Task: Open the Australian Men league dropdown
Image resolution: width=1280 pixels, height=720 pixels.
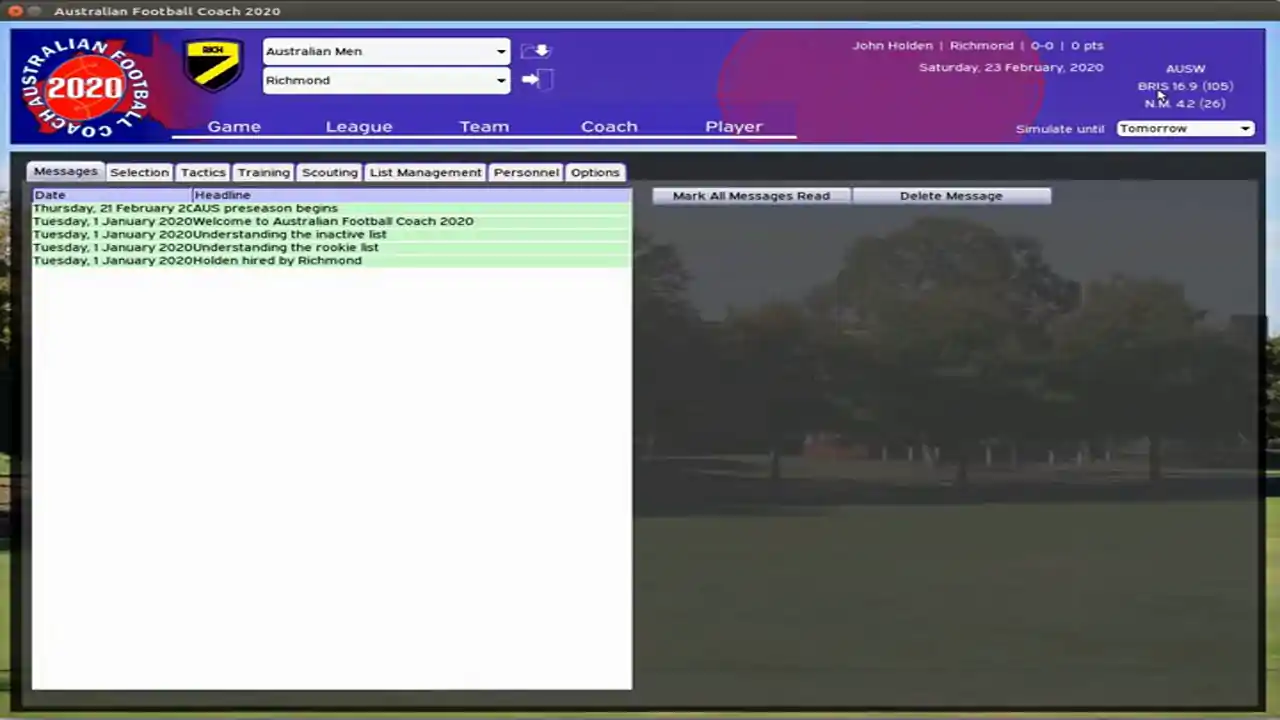Action: tap(386, 51)
